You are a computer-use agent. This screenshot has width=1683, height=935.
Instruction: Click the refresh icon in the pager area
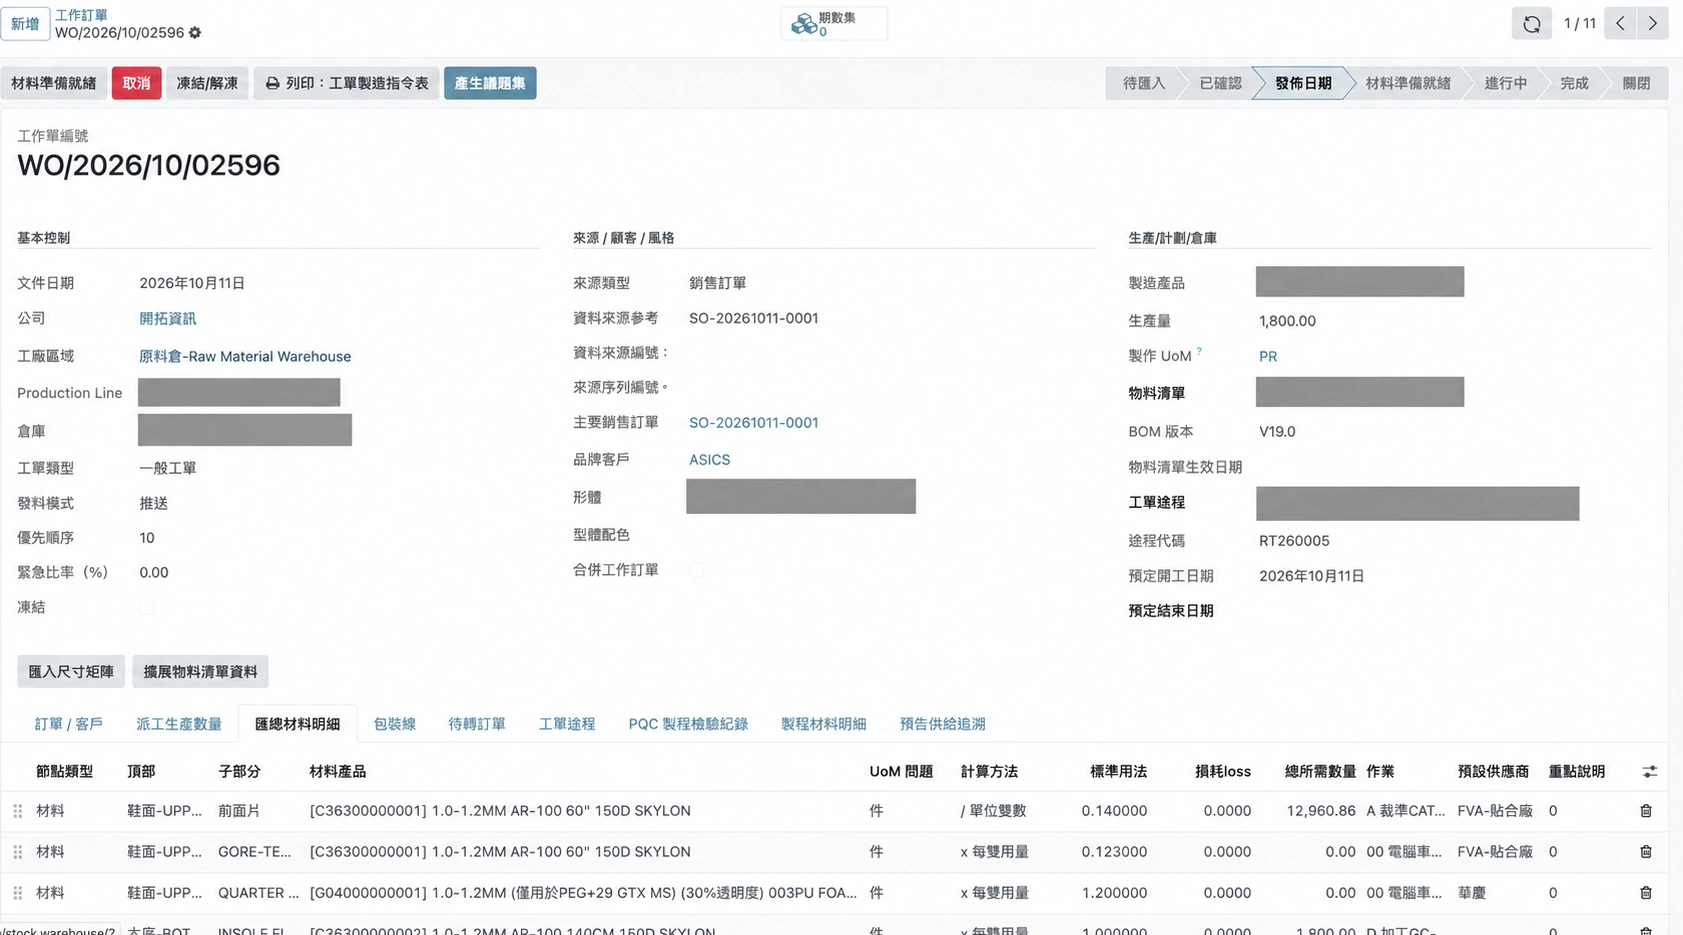pos(1531,24)
